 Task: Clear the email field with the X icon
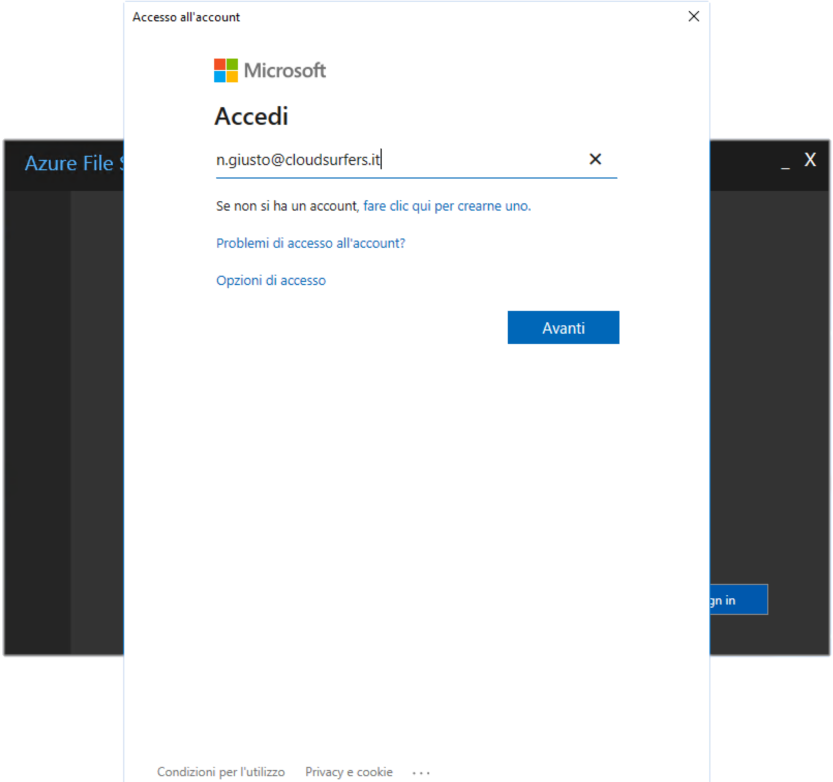coord(595,159)
